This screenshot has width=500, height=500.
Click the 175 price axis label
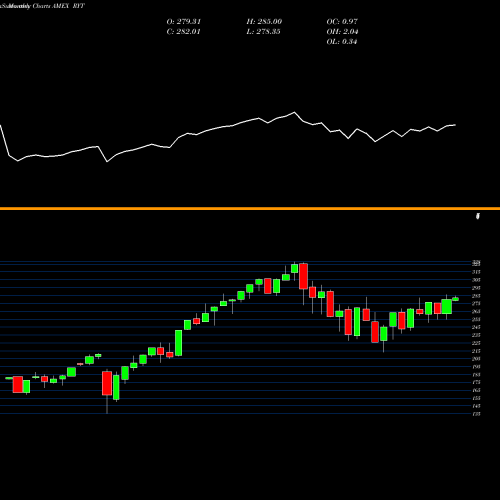476,382
